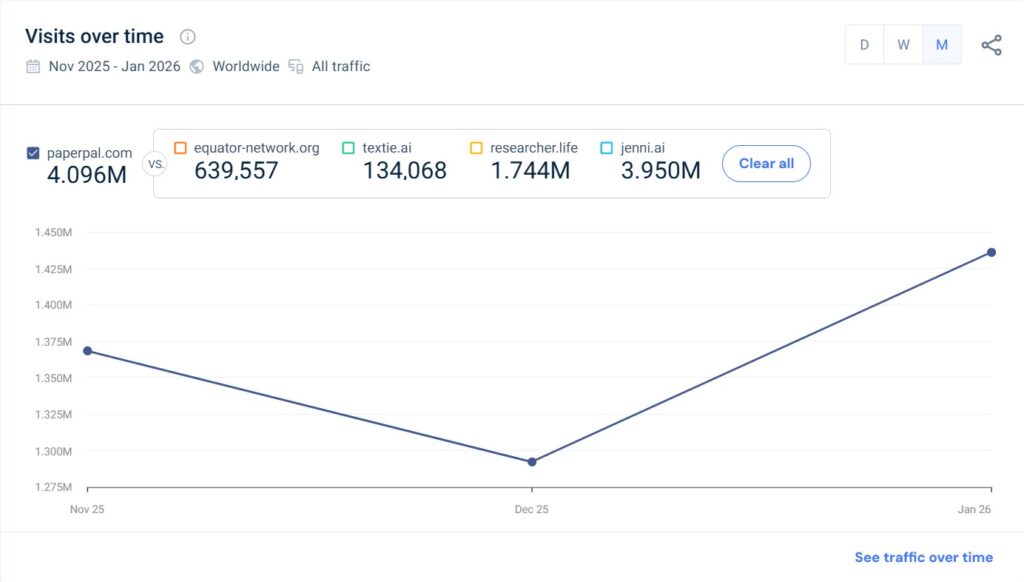1024x582 pixels.
Task: Select the All traffic filter icon
Action: (x=295, y=66)
